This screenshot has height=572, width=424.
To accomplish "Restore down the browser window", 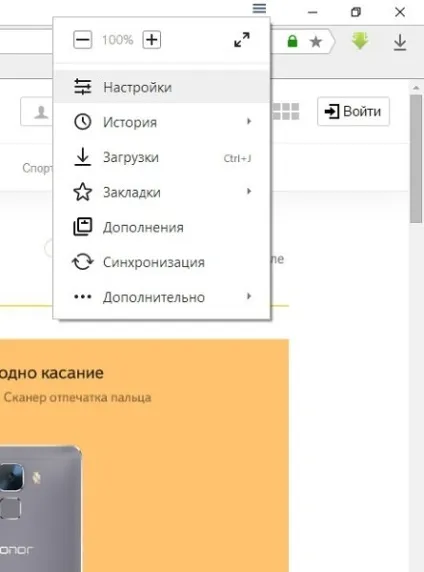I will (356, 12).
